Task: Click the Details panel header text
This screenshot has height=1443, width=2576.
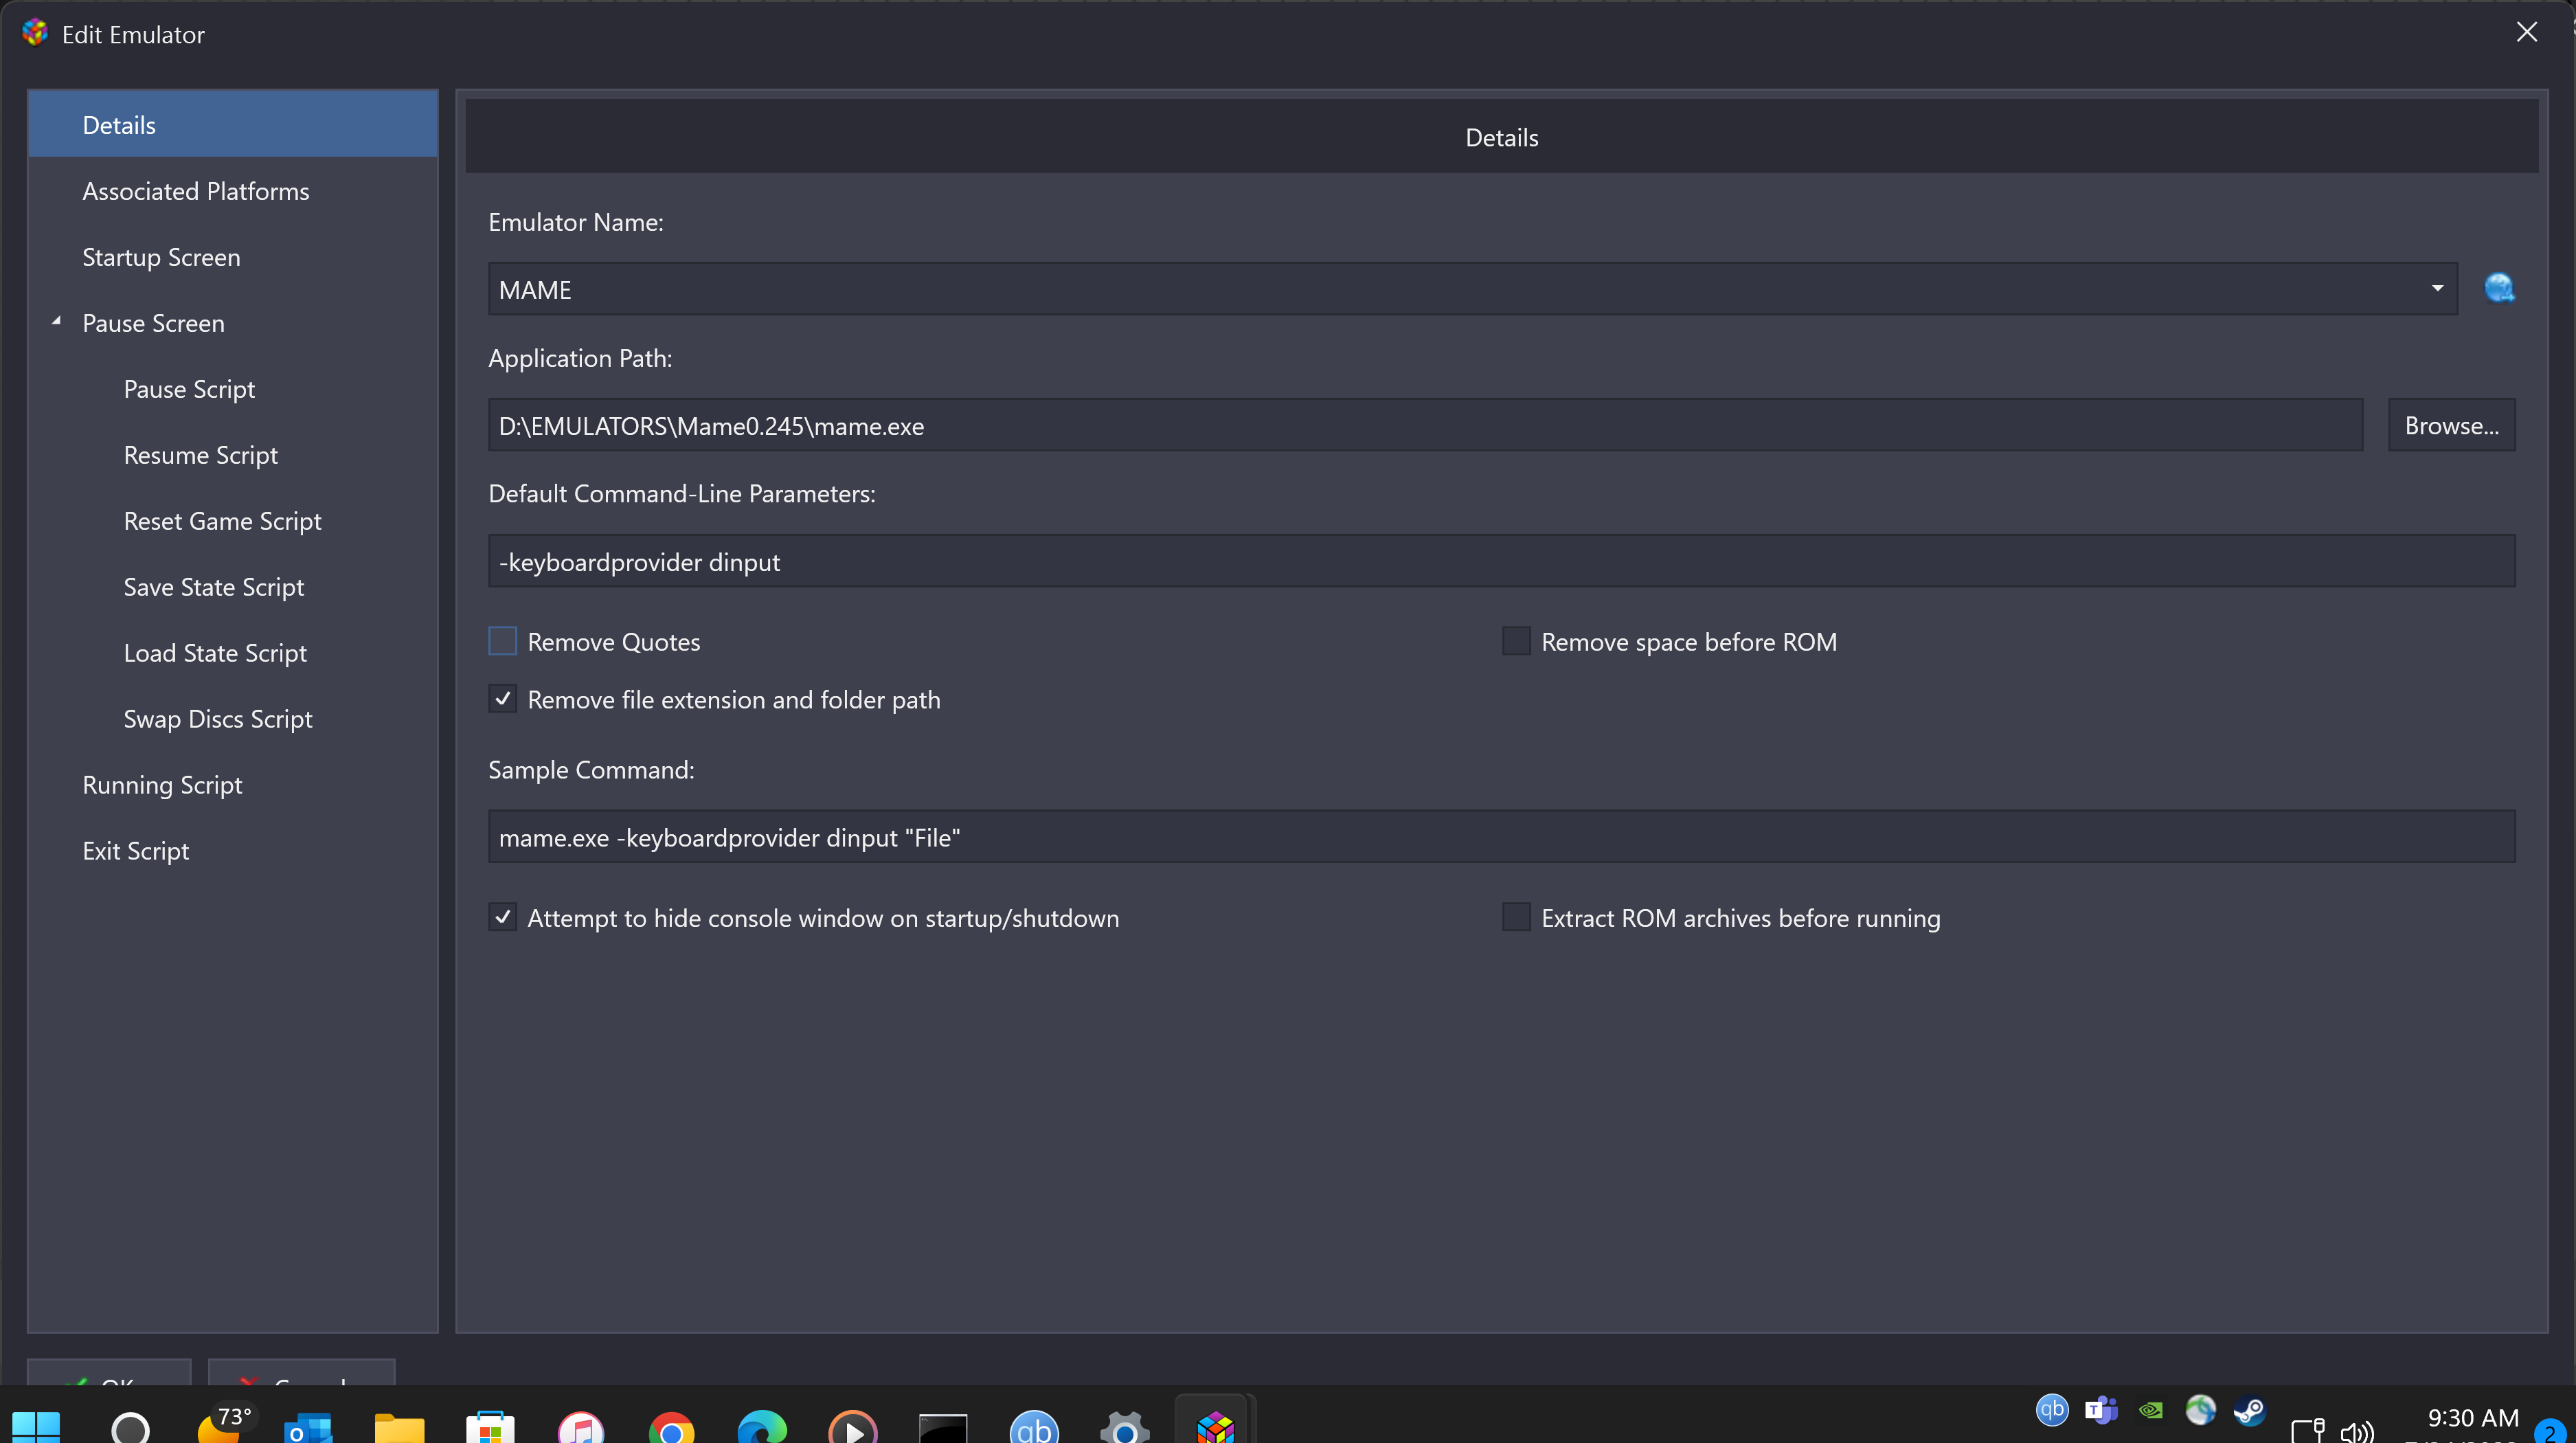Action: (1501, 137)
